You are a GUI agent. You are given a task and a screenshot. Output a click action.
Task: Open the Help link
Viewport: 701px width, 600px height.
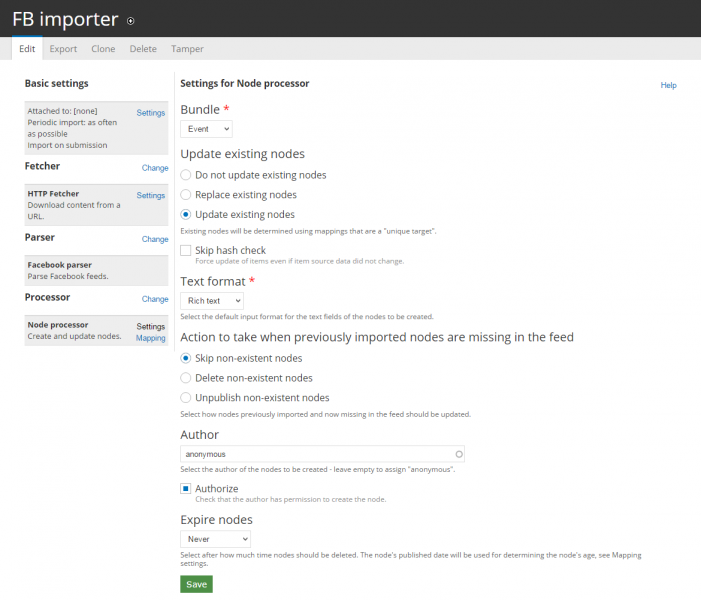[668, 85]
